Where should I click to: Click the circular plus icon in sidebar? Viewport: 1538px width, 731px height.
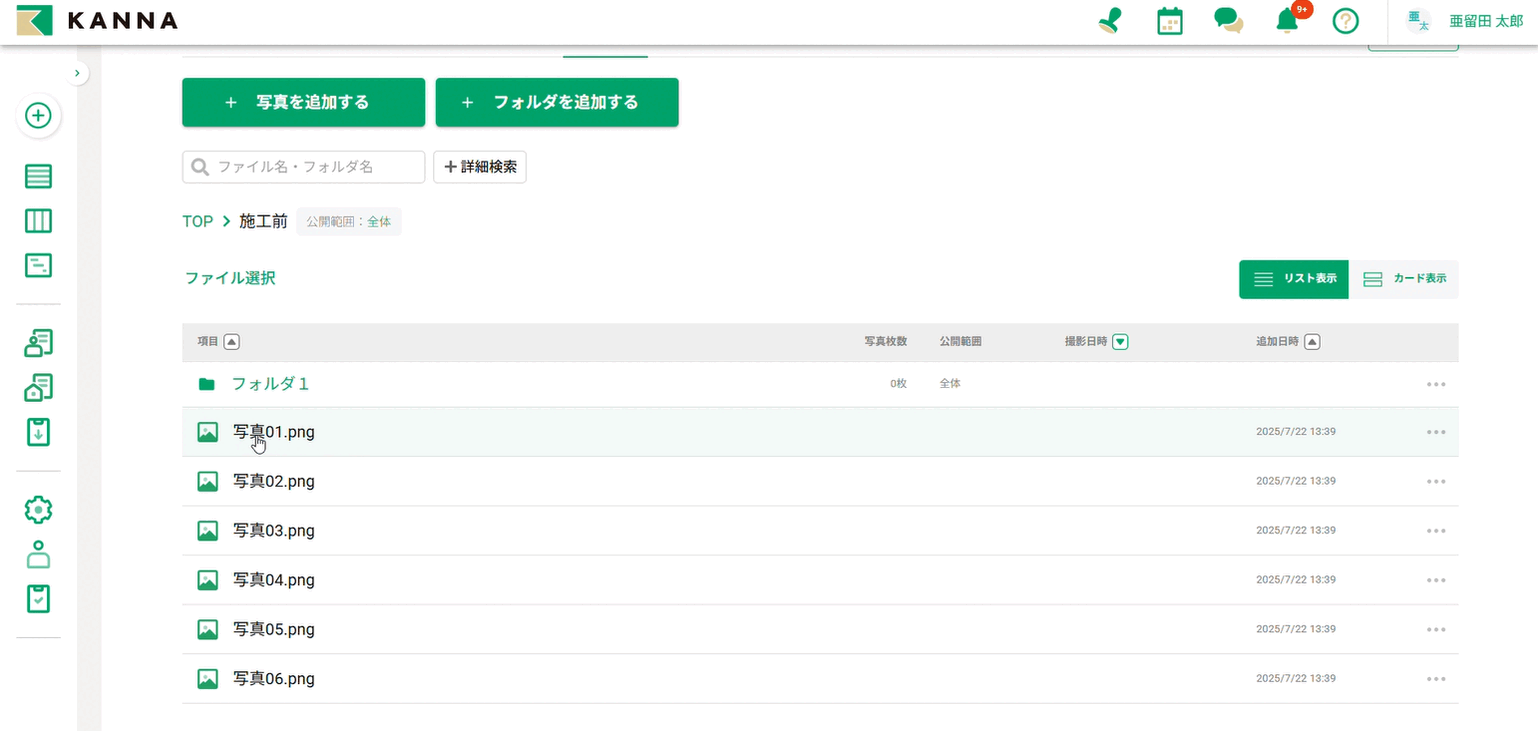pyautogui.click(x=38, y=116)
